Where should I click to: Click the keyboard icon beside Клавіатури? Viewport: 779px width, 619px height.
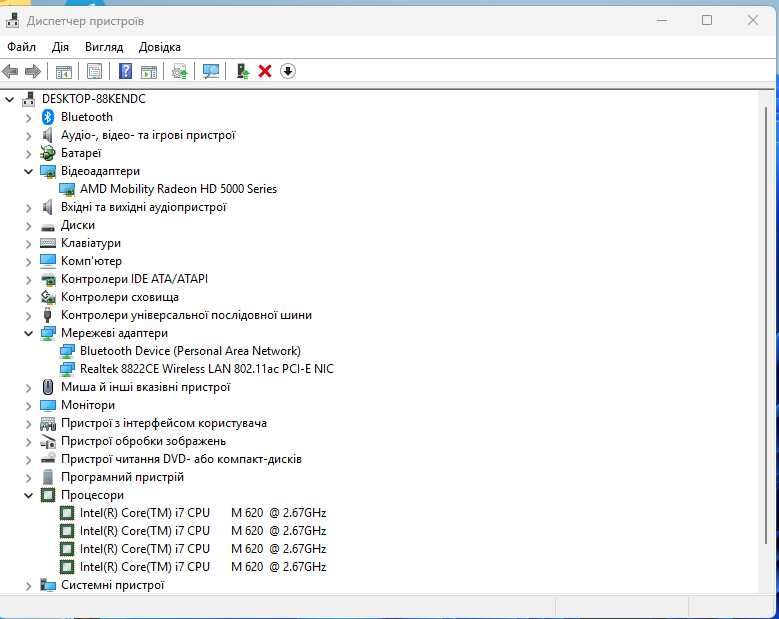coord(48,243)
